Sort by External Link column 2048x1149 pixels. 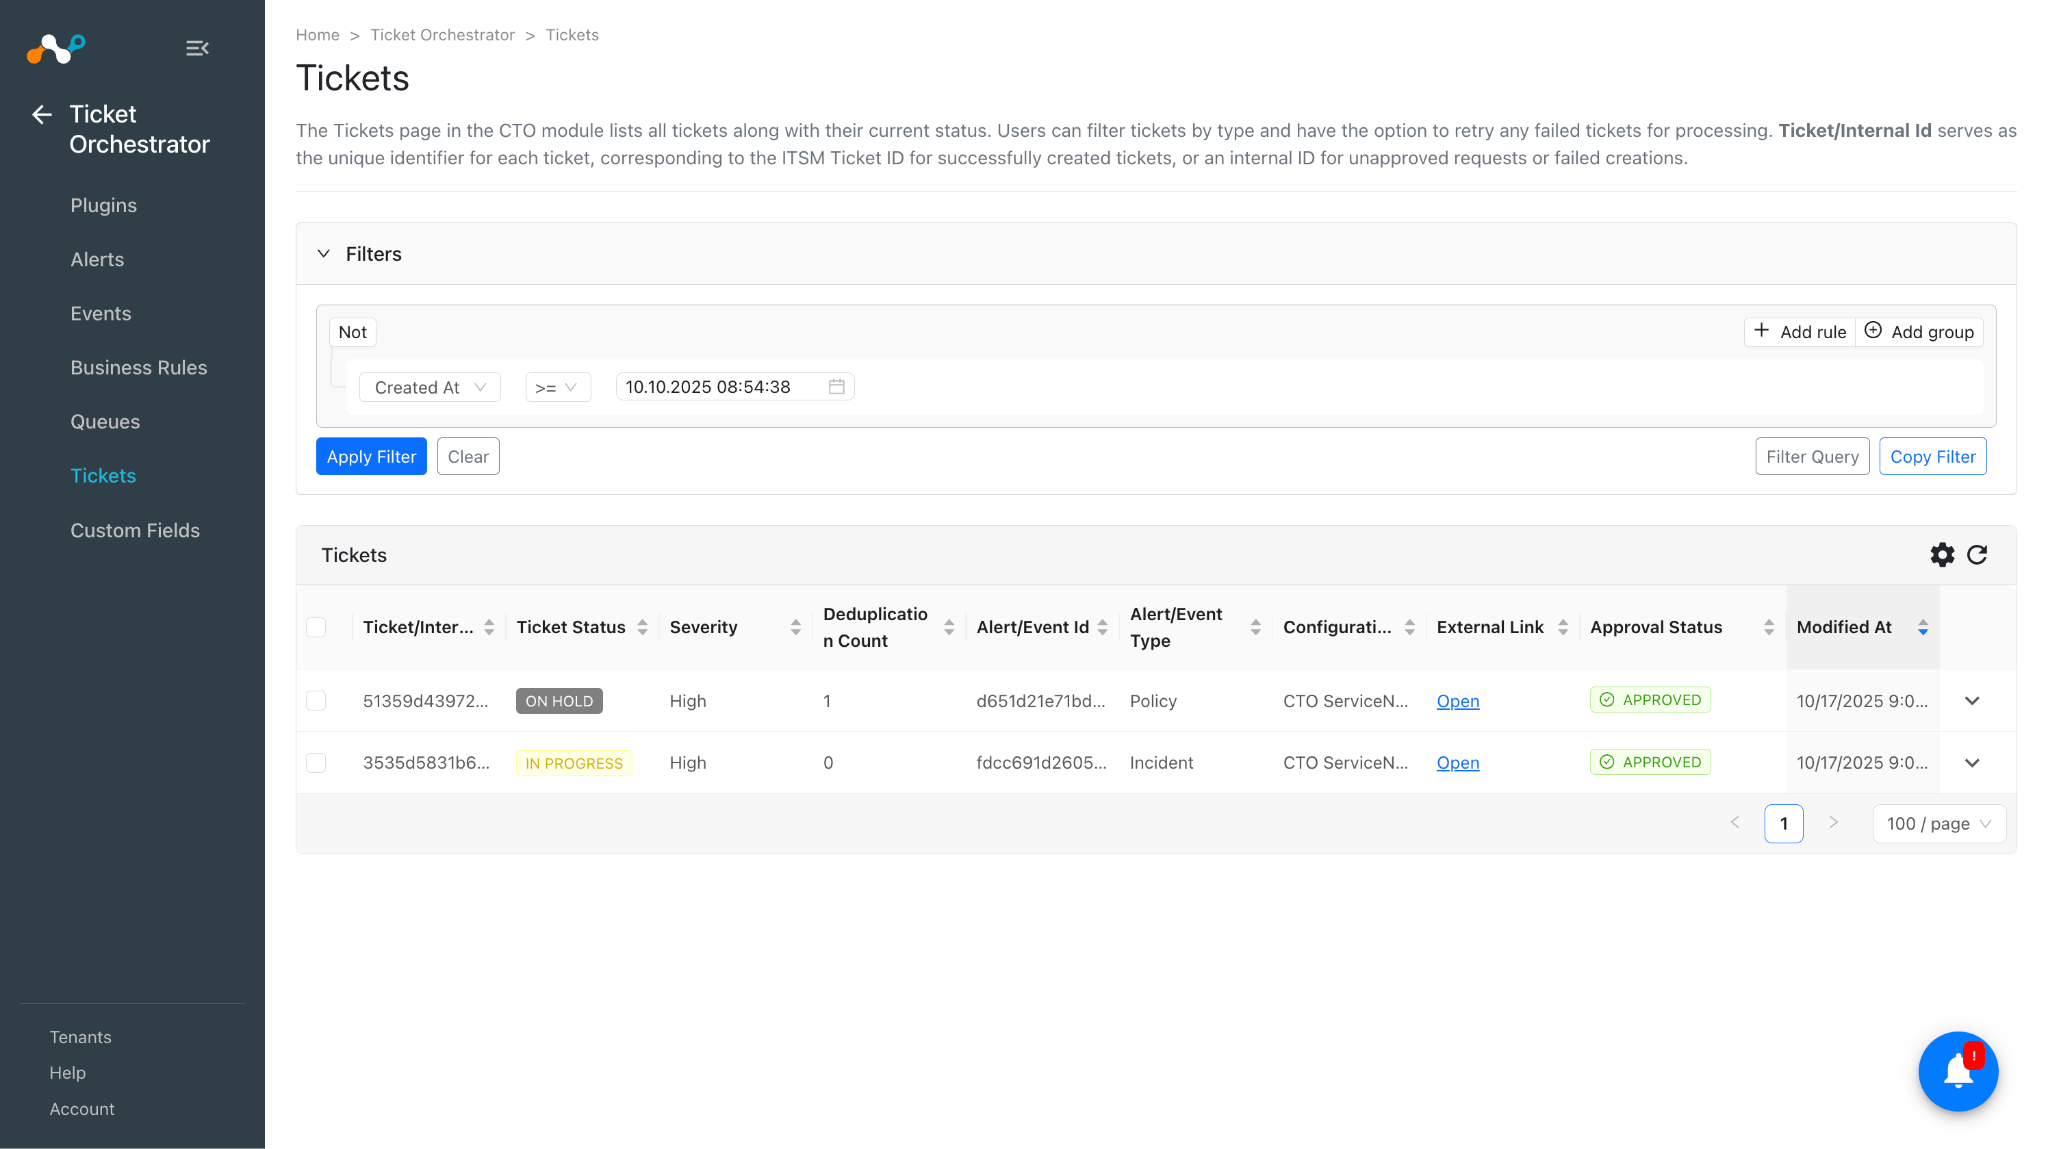click(1563, 627)
